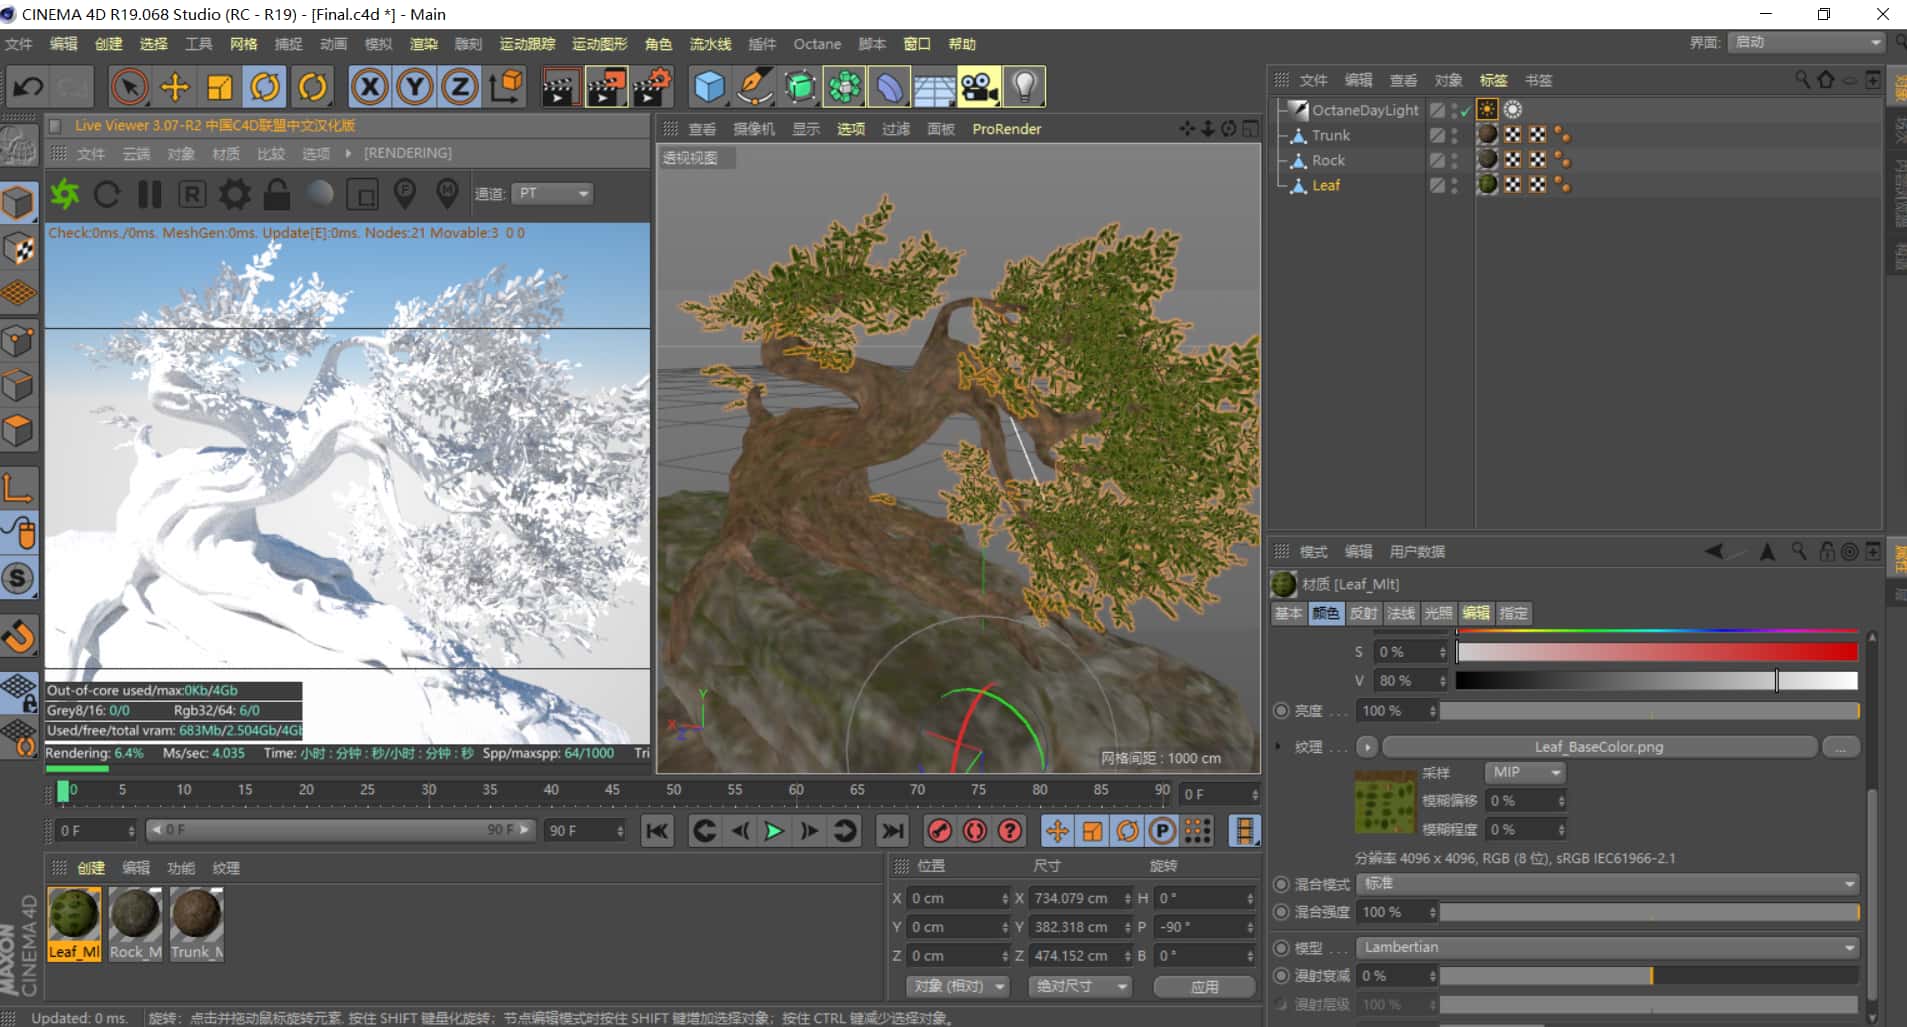
Task: Click Leaf_BaseColor.png texture button
Action: tap(1599, 747)
